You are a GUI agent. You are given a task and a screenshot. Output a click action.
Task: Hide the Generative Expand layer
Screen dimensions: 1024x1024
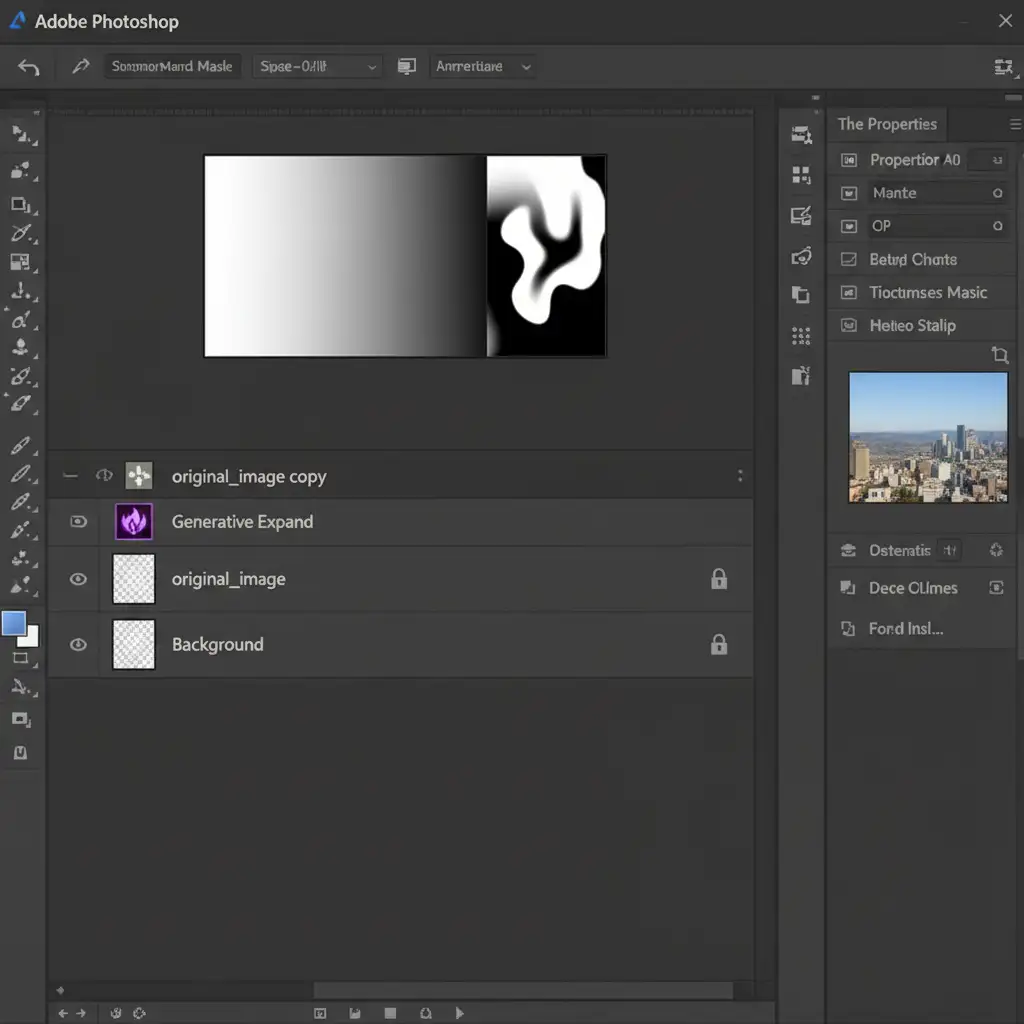[78, 522]
